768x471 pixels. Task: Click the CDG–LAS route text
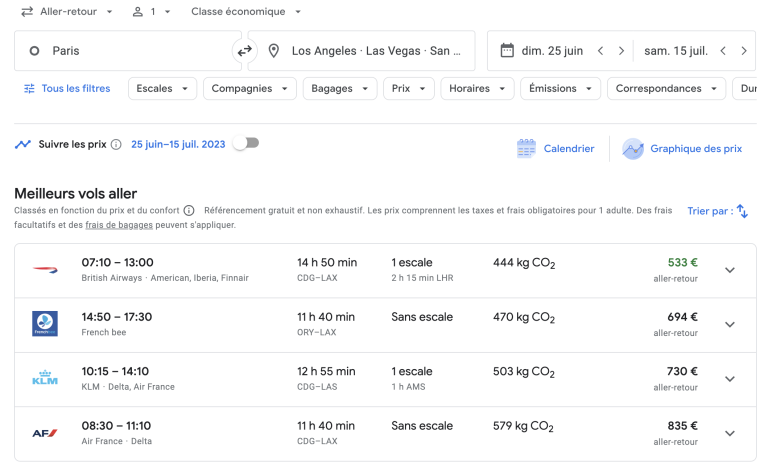pyautogui.click(x=317, y=387)
